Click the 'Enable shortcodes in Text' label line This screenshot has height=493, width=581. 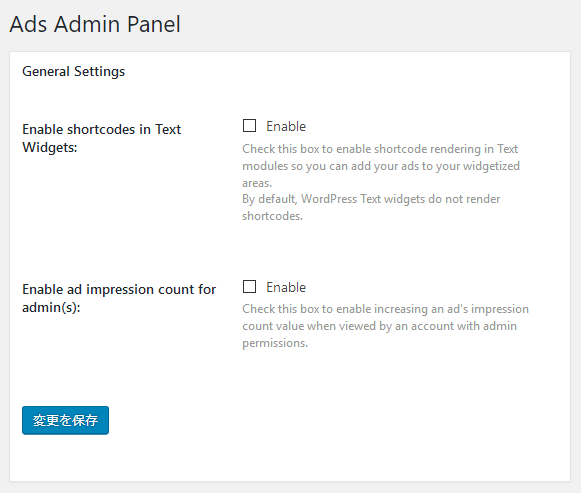point(102,129)
